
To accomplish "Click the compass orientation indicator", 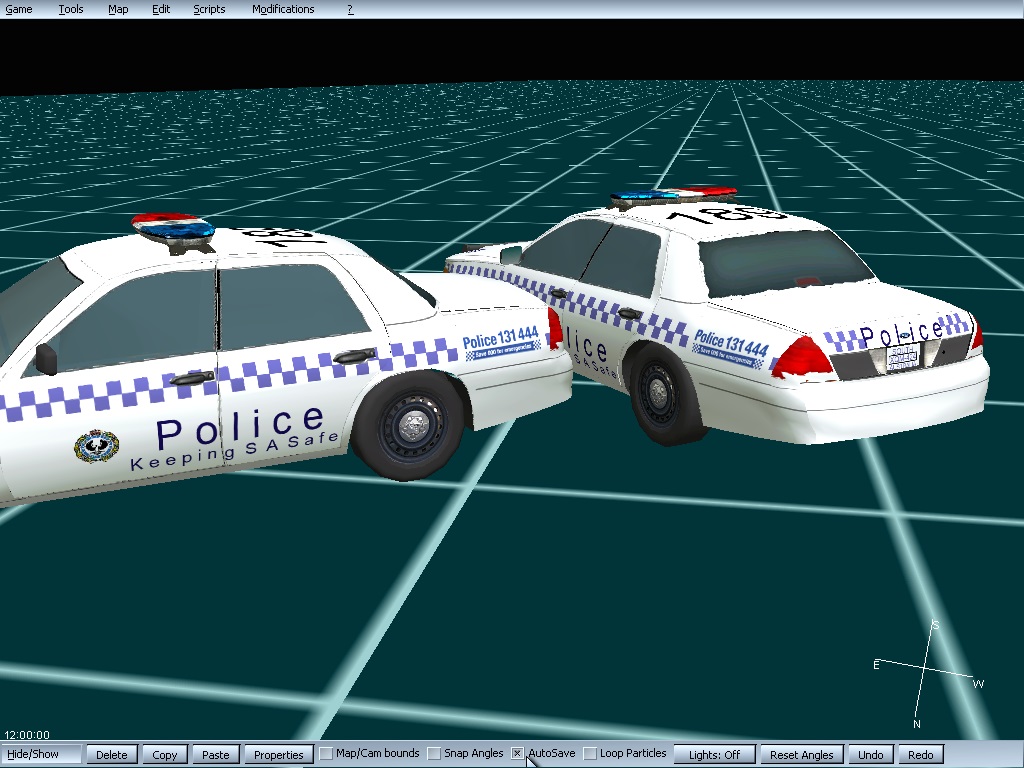I will pyautogui.click(x=929, y=674).
